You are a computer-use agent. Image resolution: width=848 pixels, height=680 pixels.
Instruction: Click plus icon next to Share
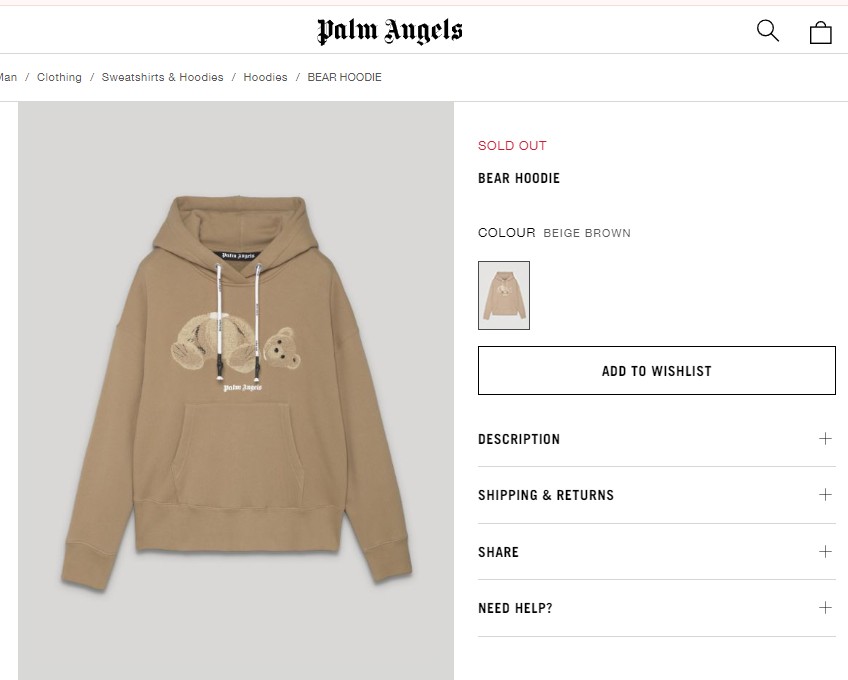tap(825, 551)
